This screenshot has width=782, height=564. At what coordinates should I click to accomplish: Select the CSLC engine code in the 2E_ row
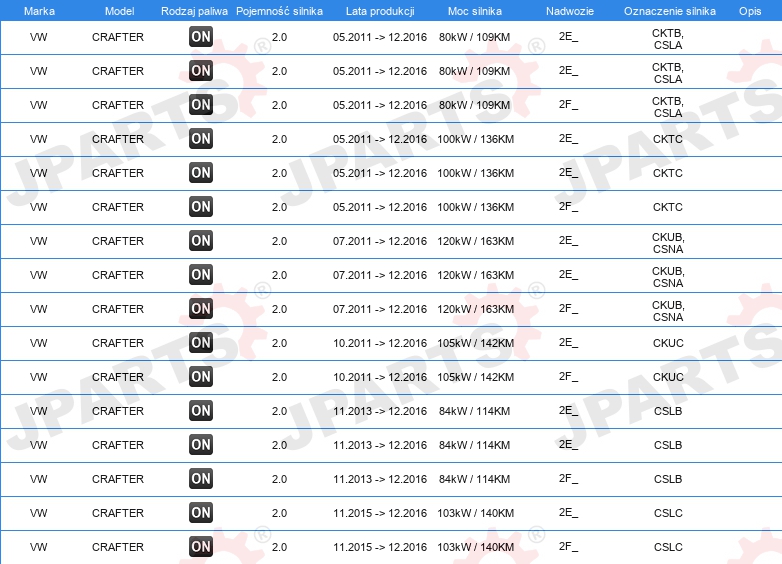click(x=668, y=513)
